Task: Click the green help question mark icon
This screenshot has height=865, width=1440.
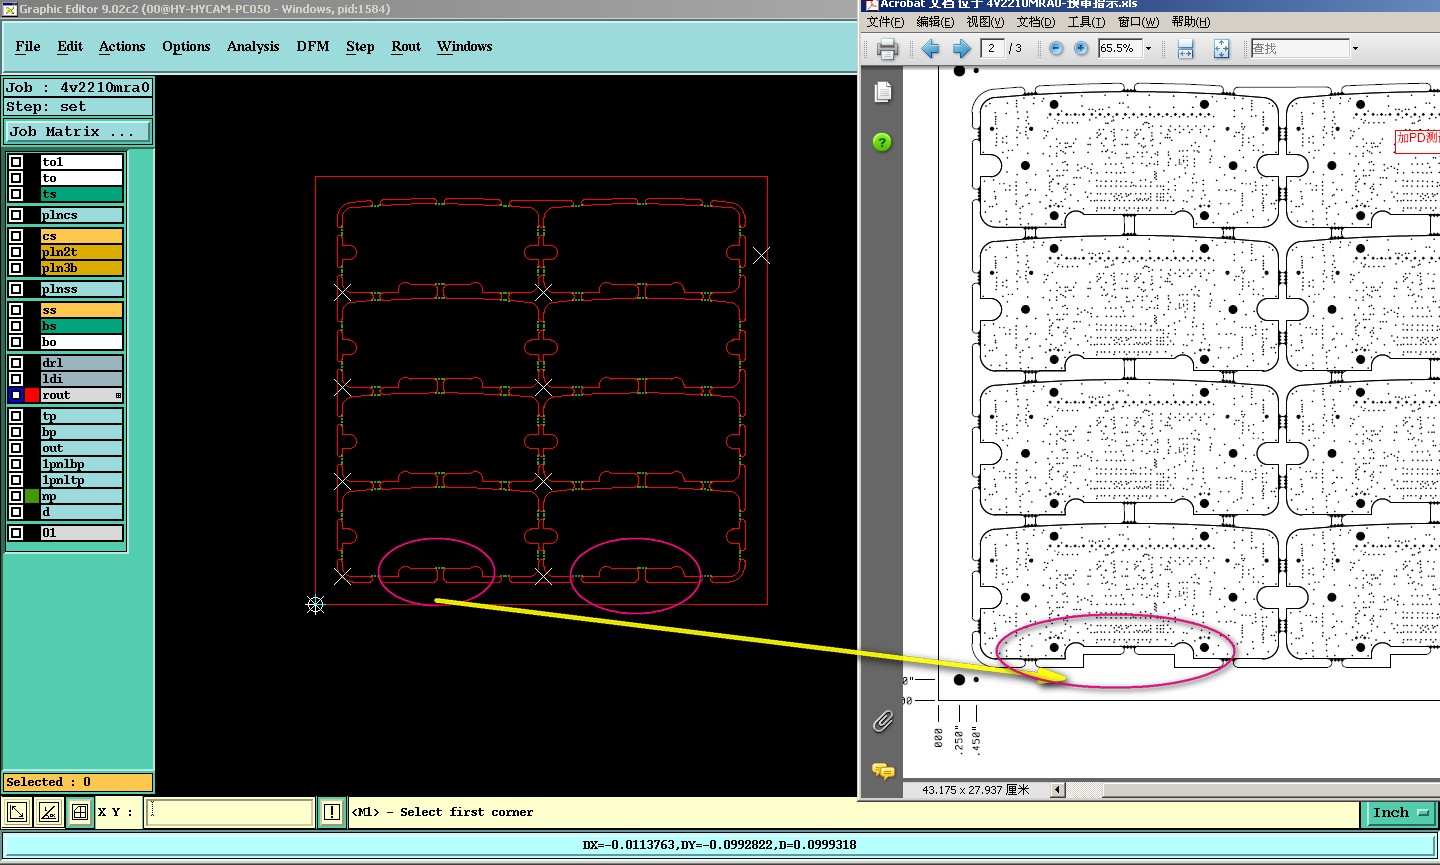Action: tap(882, 142)
